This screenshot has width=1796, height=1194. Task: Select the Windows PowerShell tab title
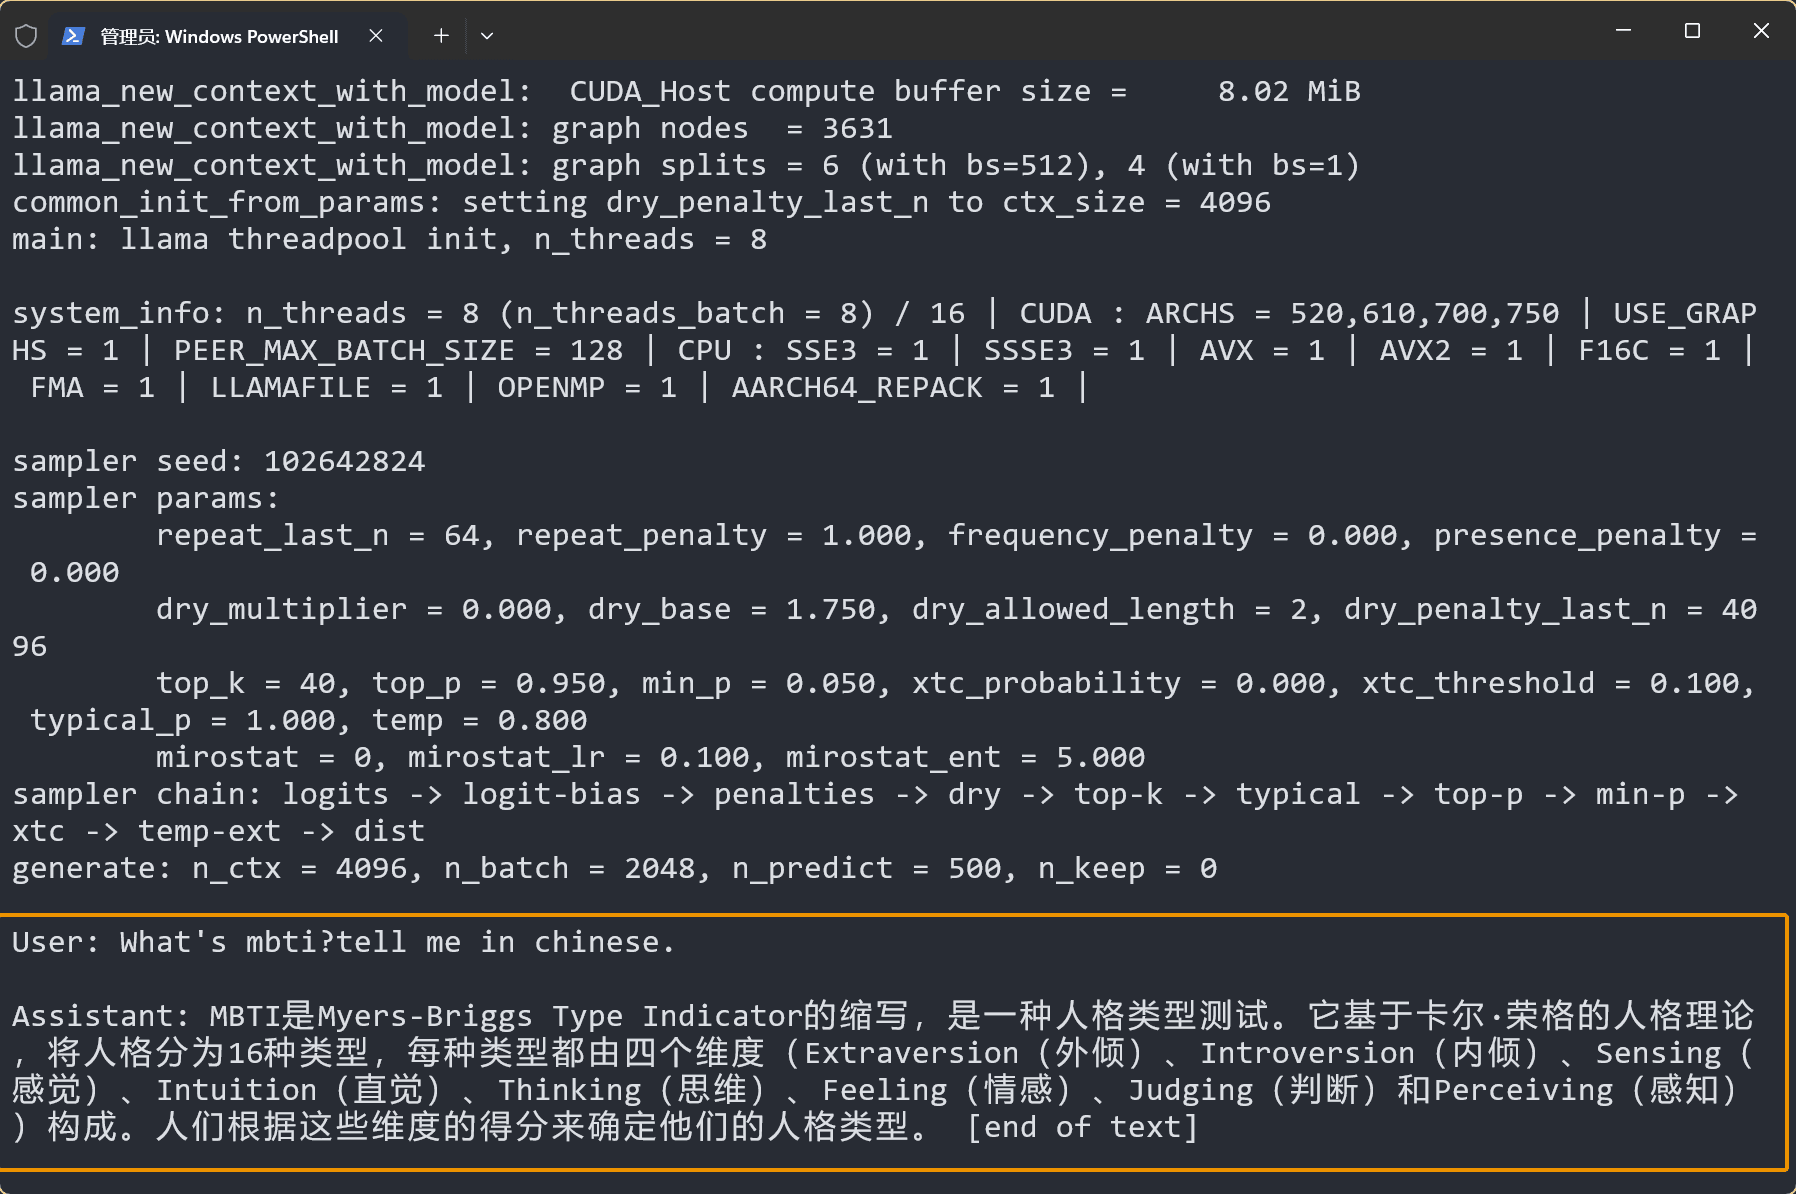[x=219, y=37]
